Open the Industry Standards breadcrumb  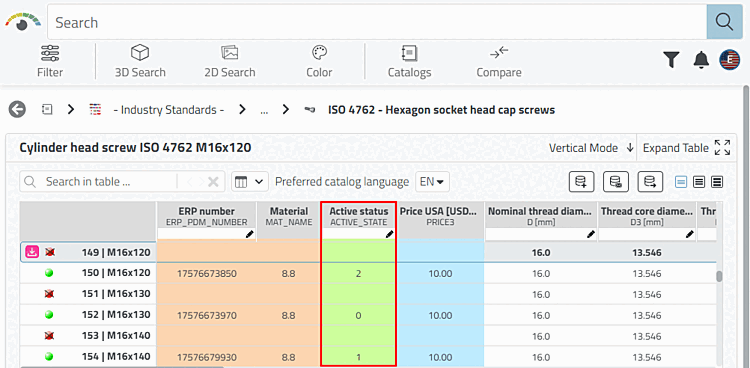pos(168,110)
